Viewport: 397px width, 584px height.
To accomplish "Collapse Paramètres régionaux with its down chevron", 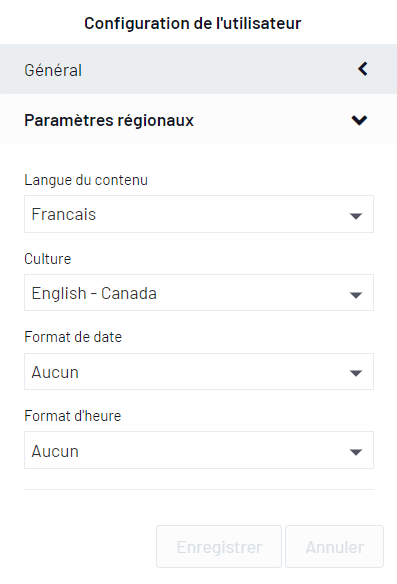I will [x=359, y=120].
